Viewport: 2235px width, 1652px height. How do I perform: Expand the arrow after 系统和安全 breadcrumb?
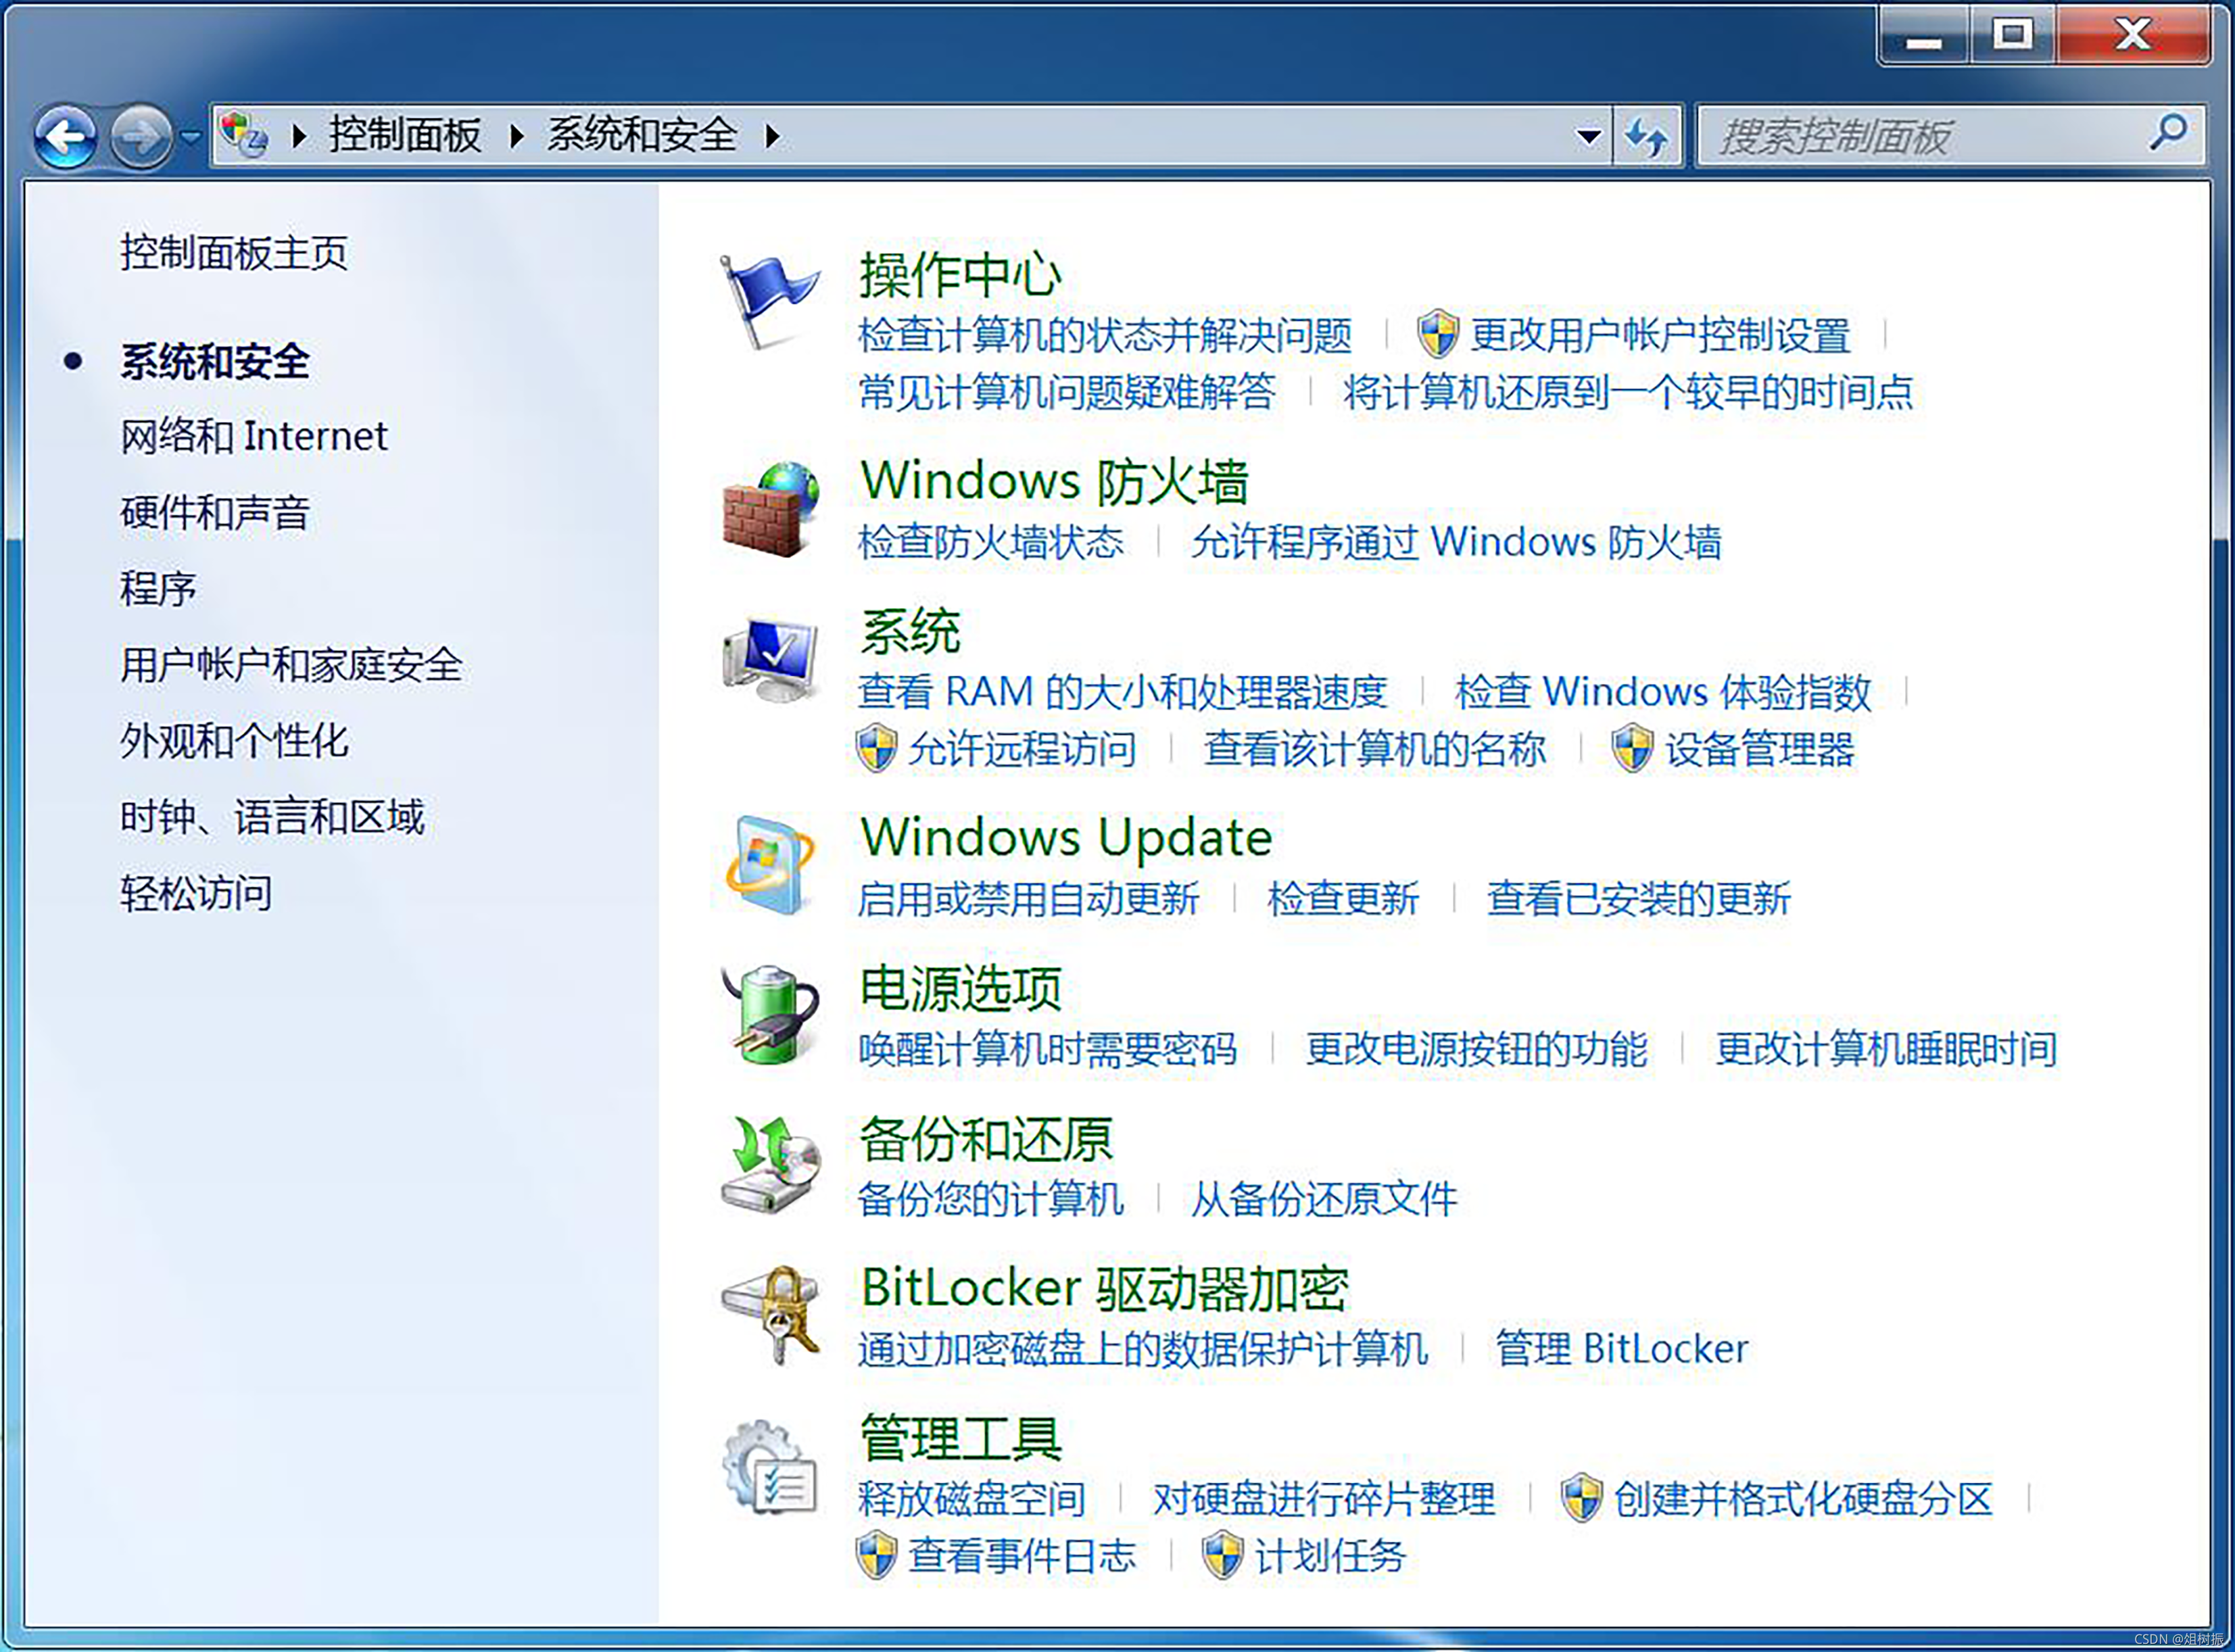pyautogui.click(x=772, y=136)
